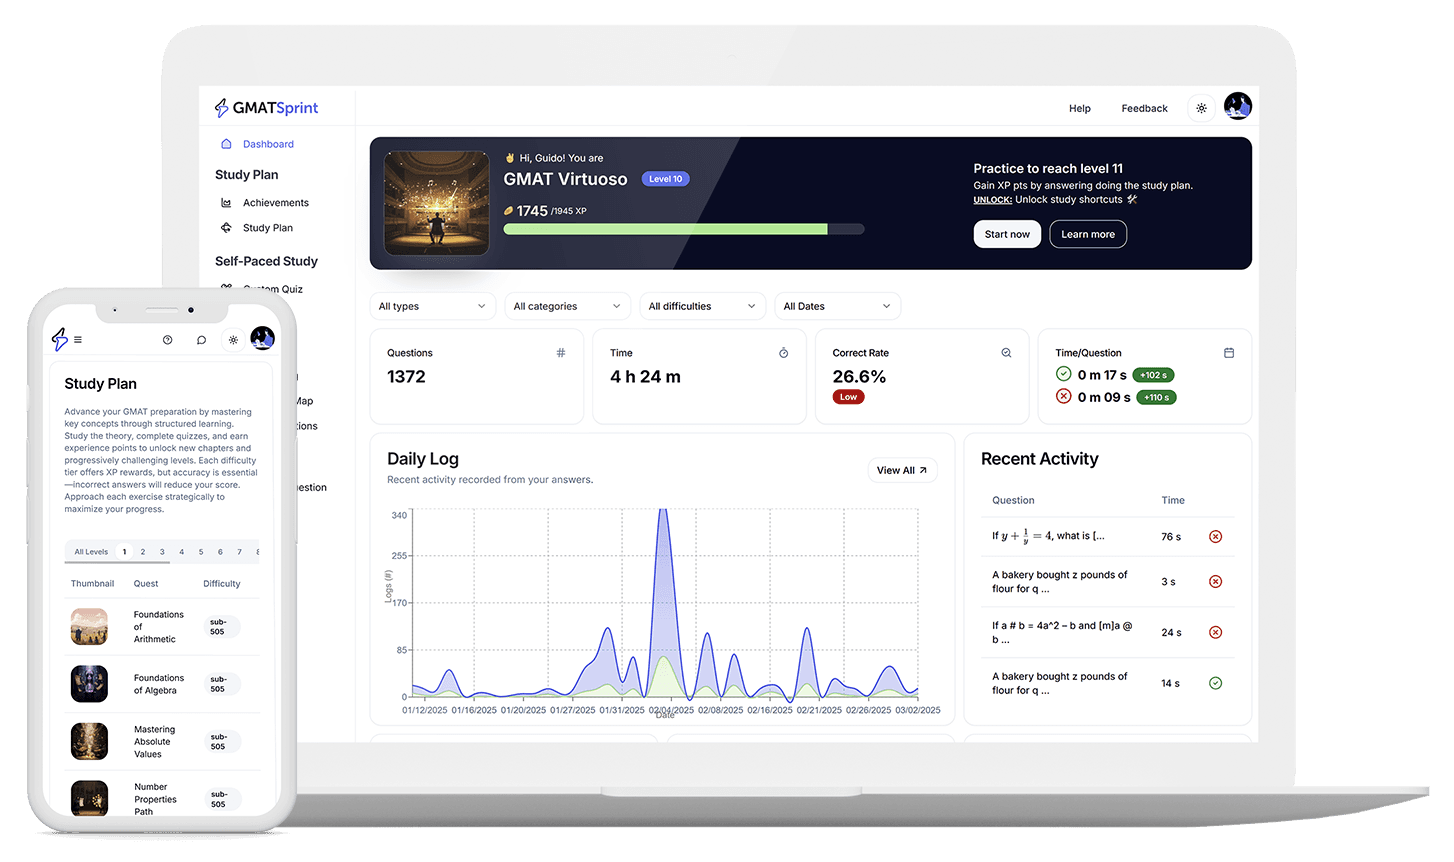Click Foundations of Algebra thumbnail
Image resolution: width=1454 pixels, height=862 pixels.
[89, 684]
